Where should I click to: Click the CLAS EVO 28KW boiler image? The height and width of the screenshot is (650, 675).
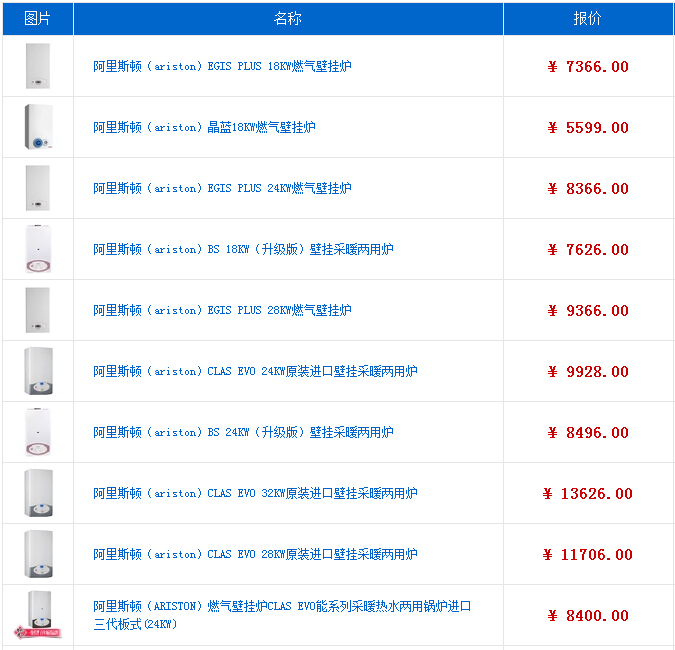point(38,555)
